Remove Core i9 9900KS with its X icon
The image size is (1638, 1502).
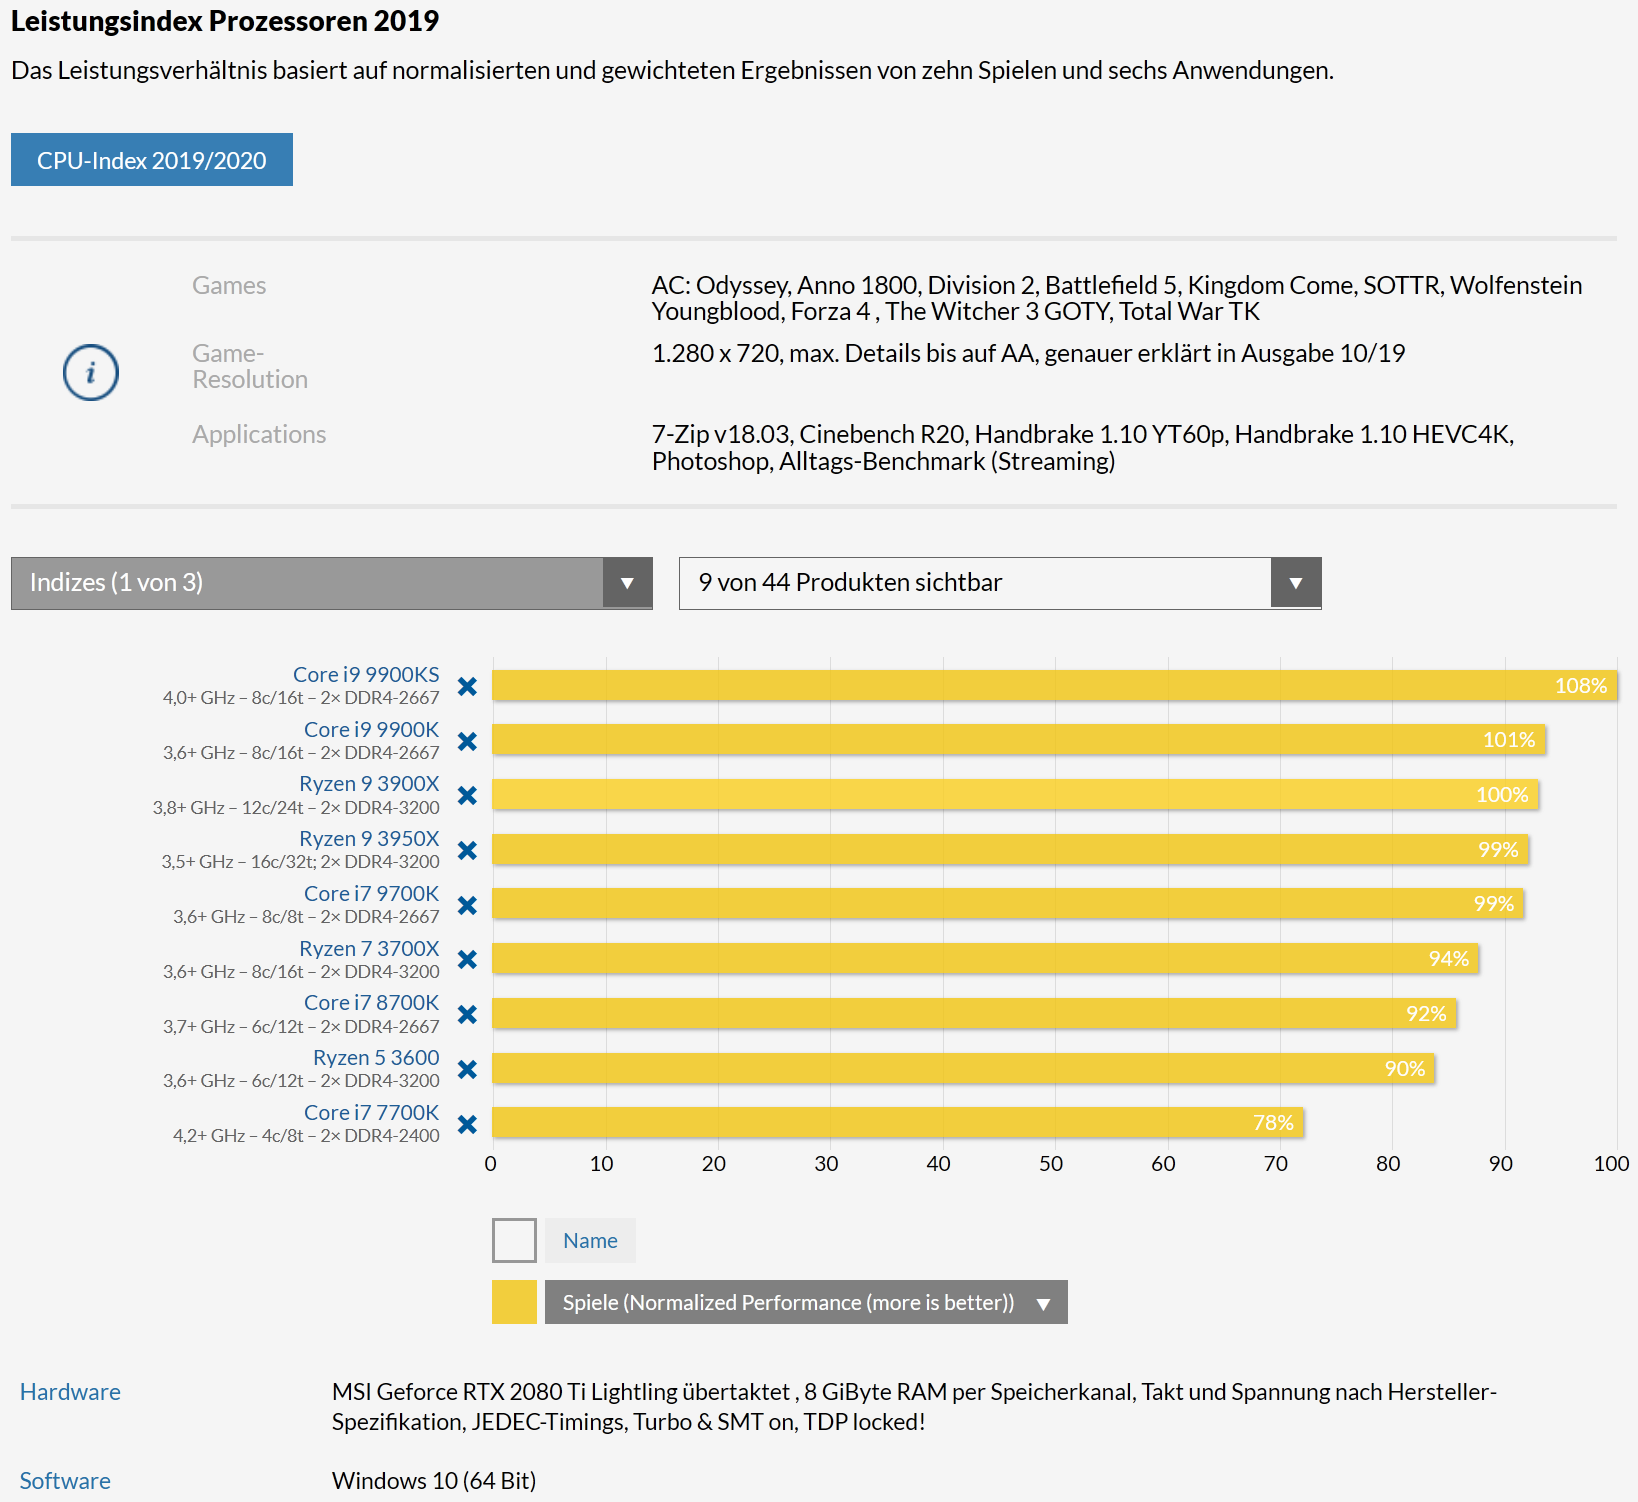467,686
